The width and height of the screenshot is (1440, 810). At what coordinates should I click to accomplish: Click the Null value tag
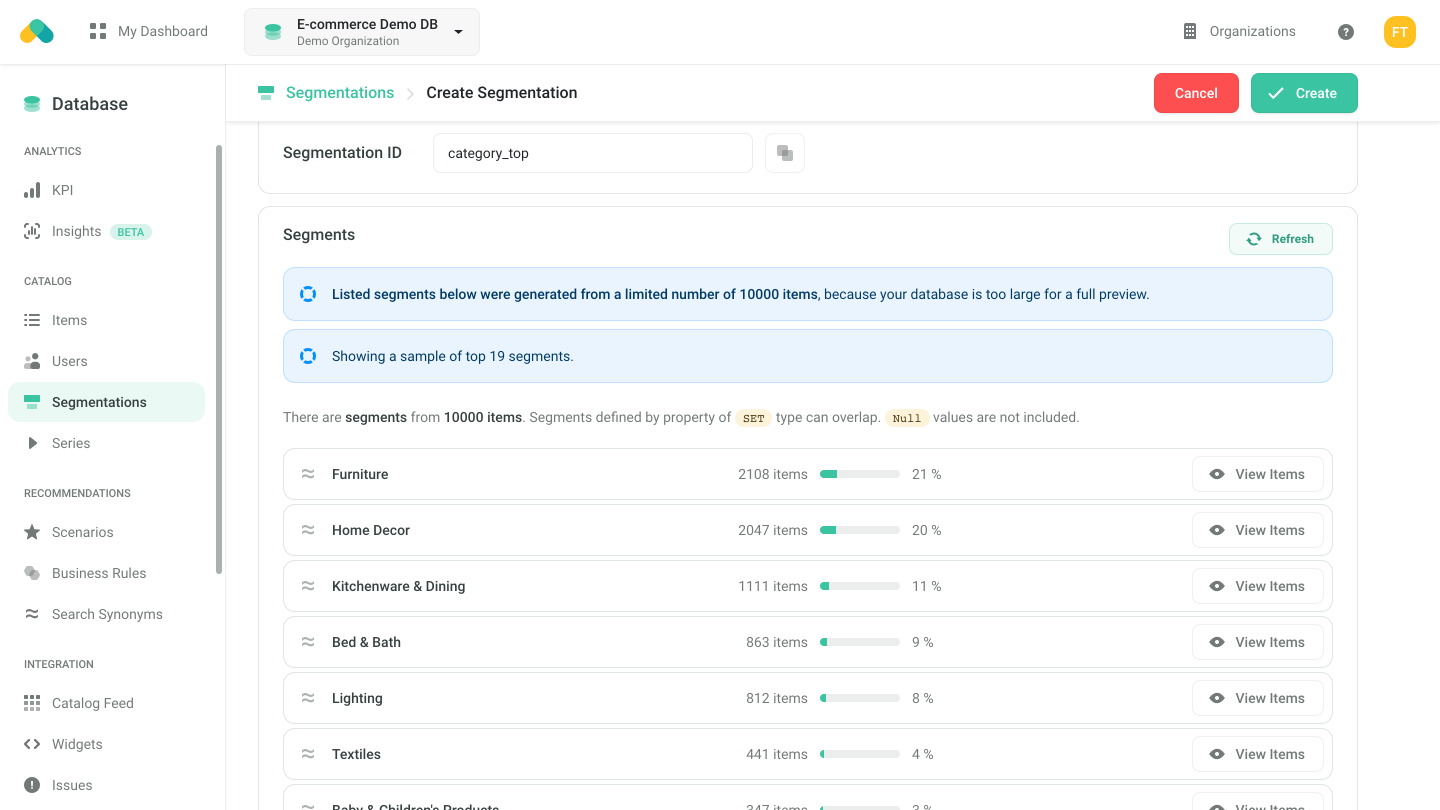click(x=907, y=418)
